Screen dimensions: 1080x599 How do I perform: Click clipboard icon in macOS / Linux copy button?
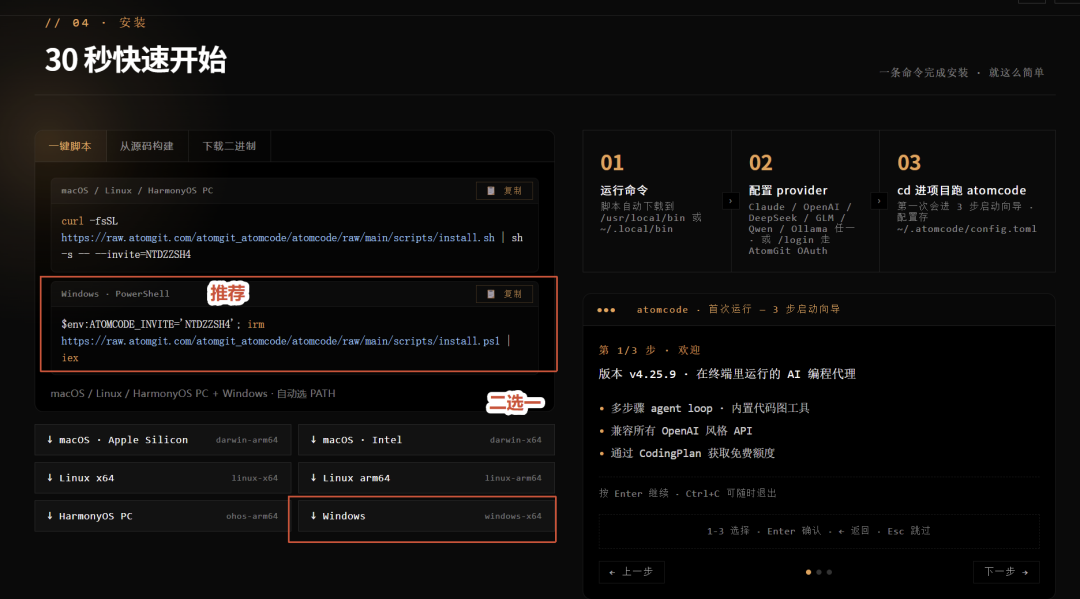pos(491,191)
